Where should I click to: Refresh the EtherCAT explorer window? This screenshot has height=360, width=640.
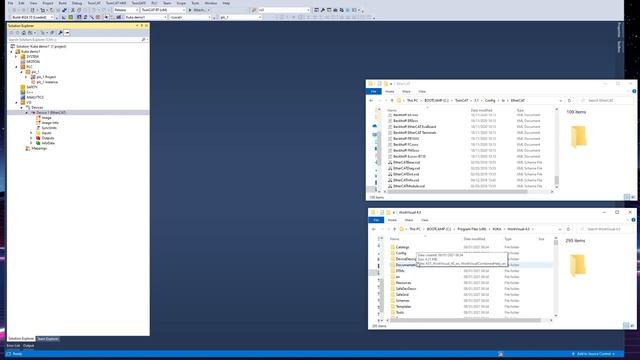[x=569, y=100]
